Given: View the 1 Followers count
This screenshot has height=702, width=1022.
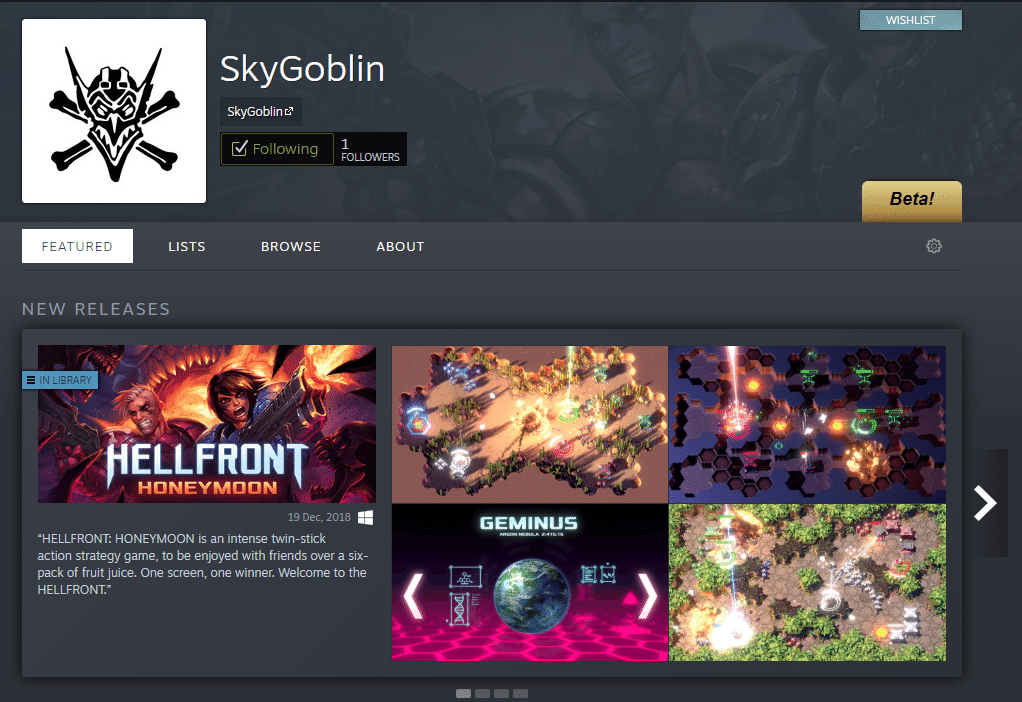Looking at the screenshot, I should coord(370,149).
